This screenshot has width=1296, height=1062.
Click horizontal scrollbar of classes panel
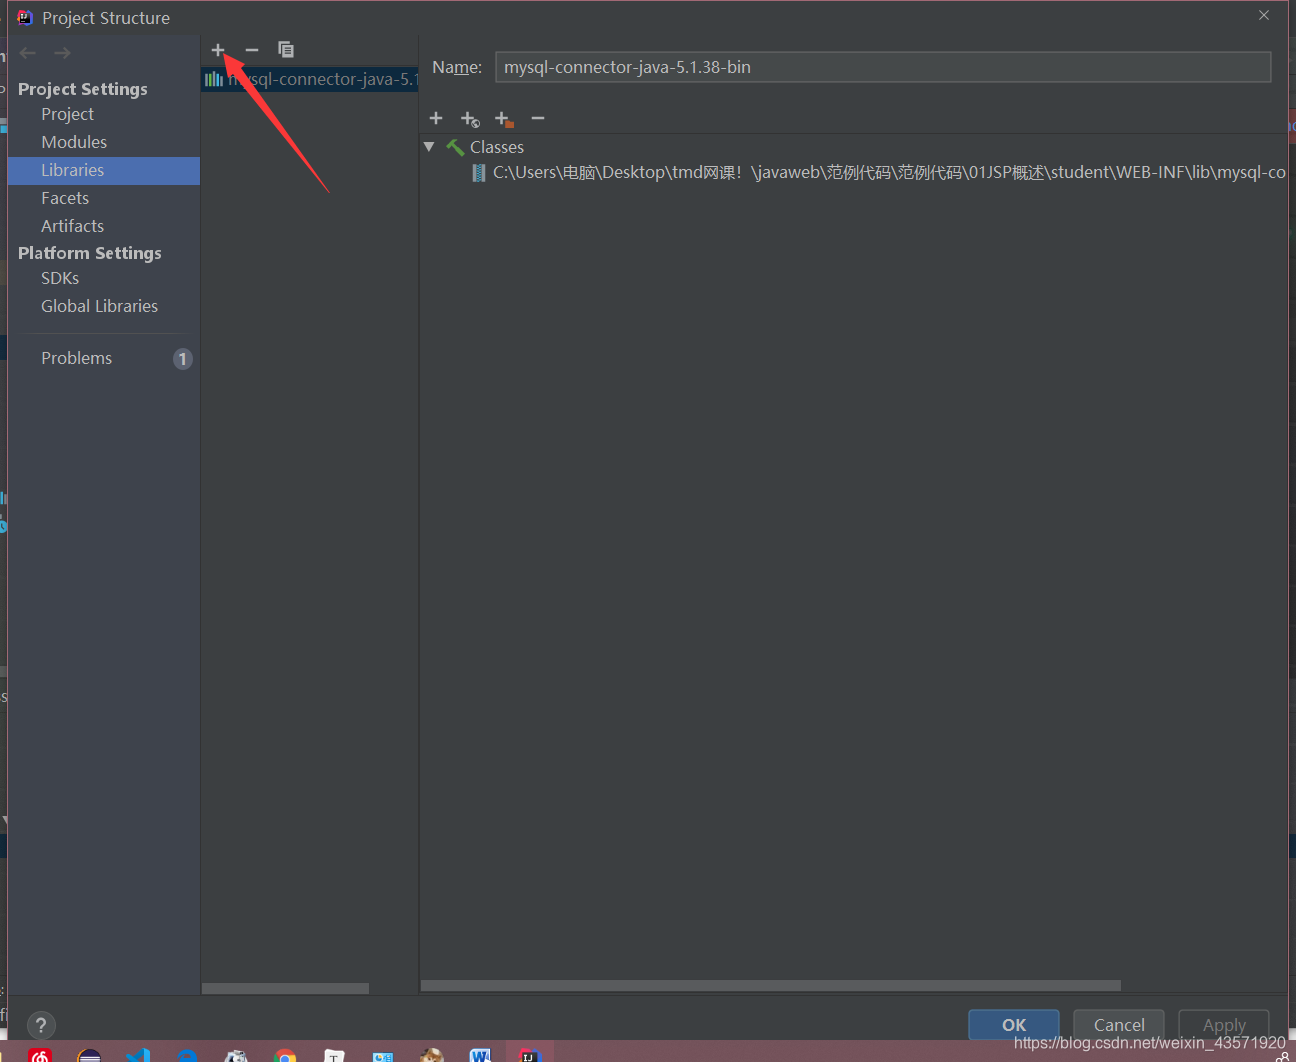(771, 986)
